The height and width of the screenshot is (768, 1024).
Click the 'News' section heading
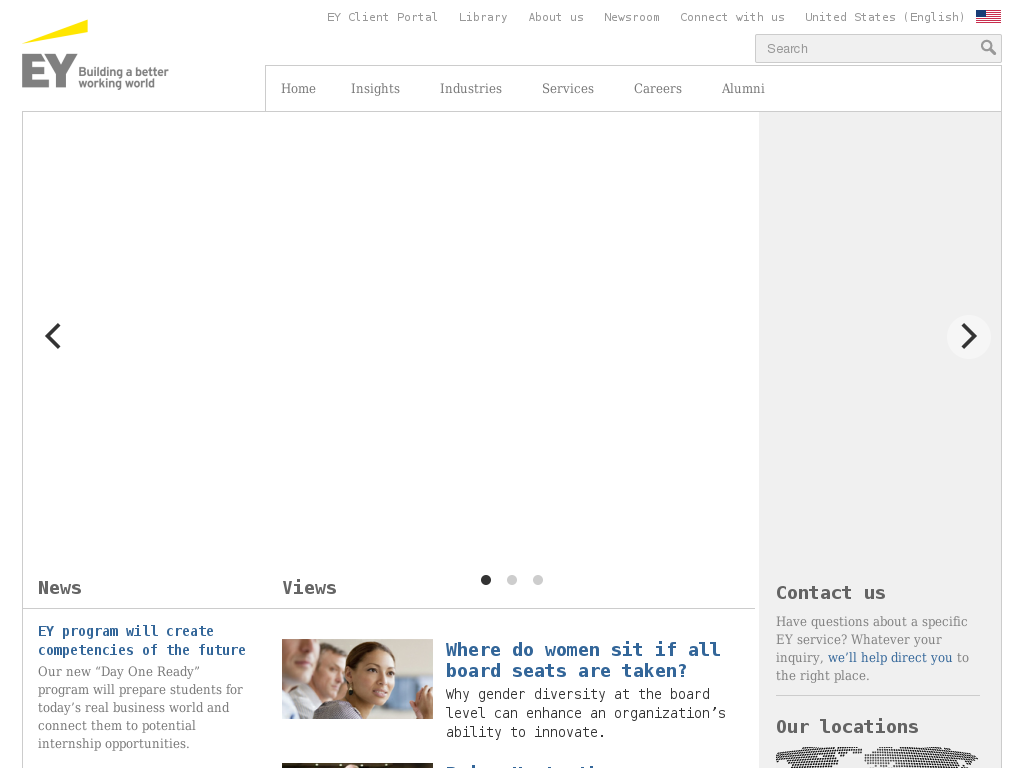click(x=59, y=588)
